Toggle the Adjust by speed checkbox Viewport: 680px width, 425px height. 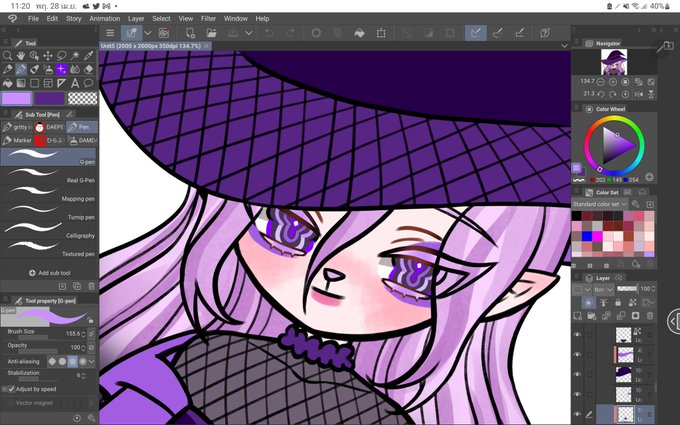11,389
